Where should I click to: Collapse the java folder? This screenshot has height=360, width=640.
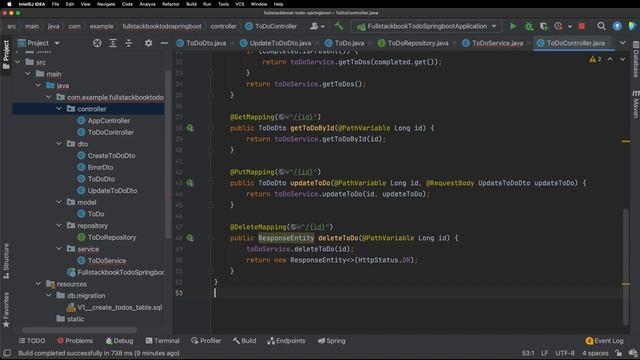[38, 85]
